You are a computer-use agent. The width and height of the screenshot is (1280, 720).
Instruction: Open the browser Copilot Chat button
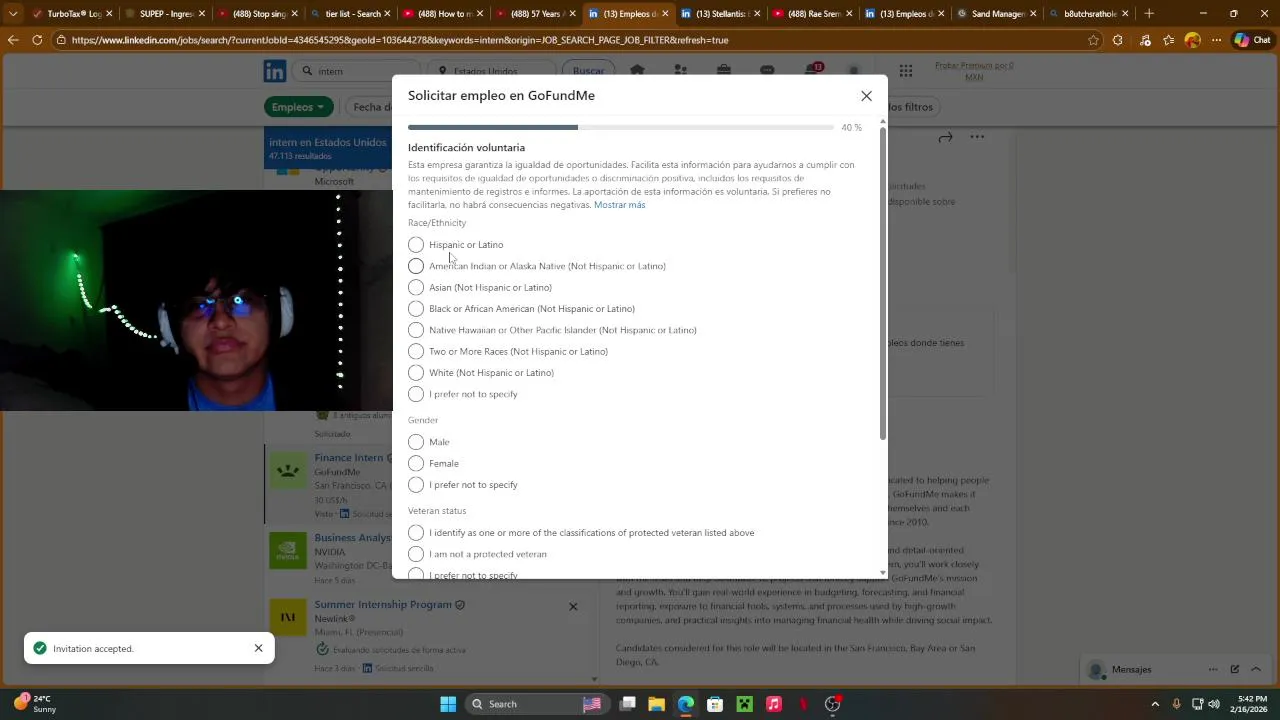pos(1254,40)
